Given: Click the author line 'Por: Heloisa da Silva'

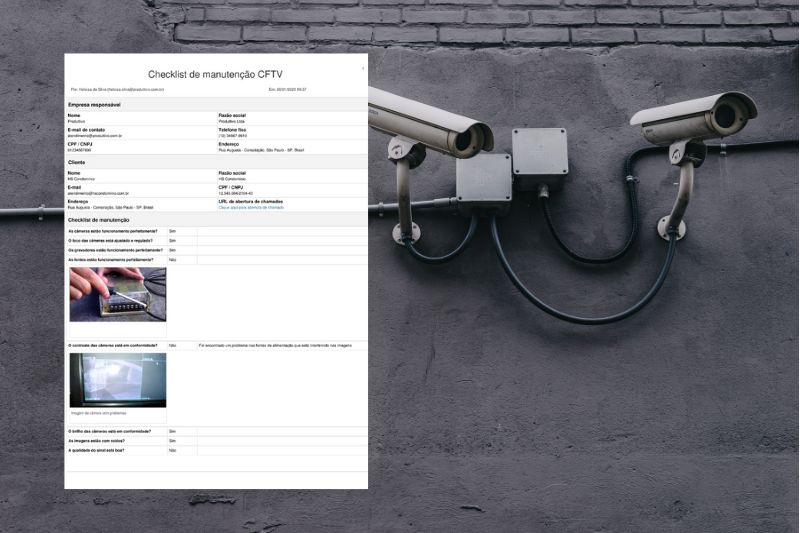Looking at the screenshot, I should point(117,89).
